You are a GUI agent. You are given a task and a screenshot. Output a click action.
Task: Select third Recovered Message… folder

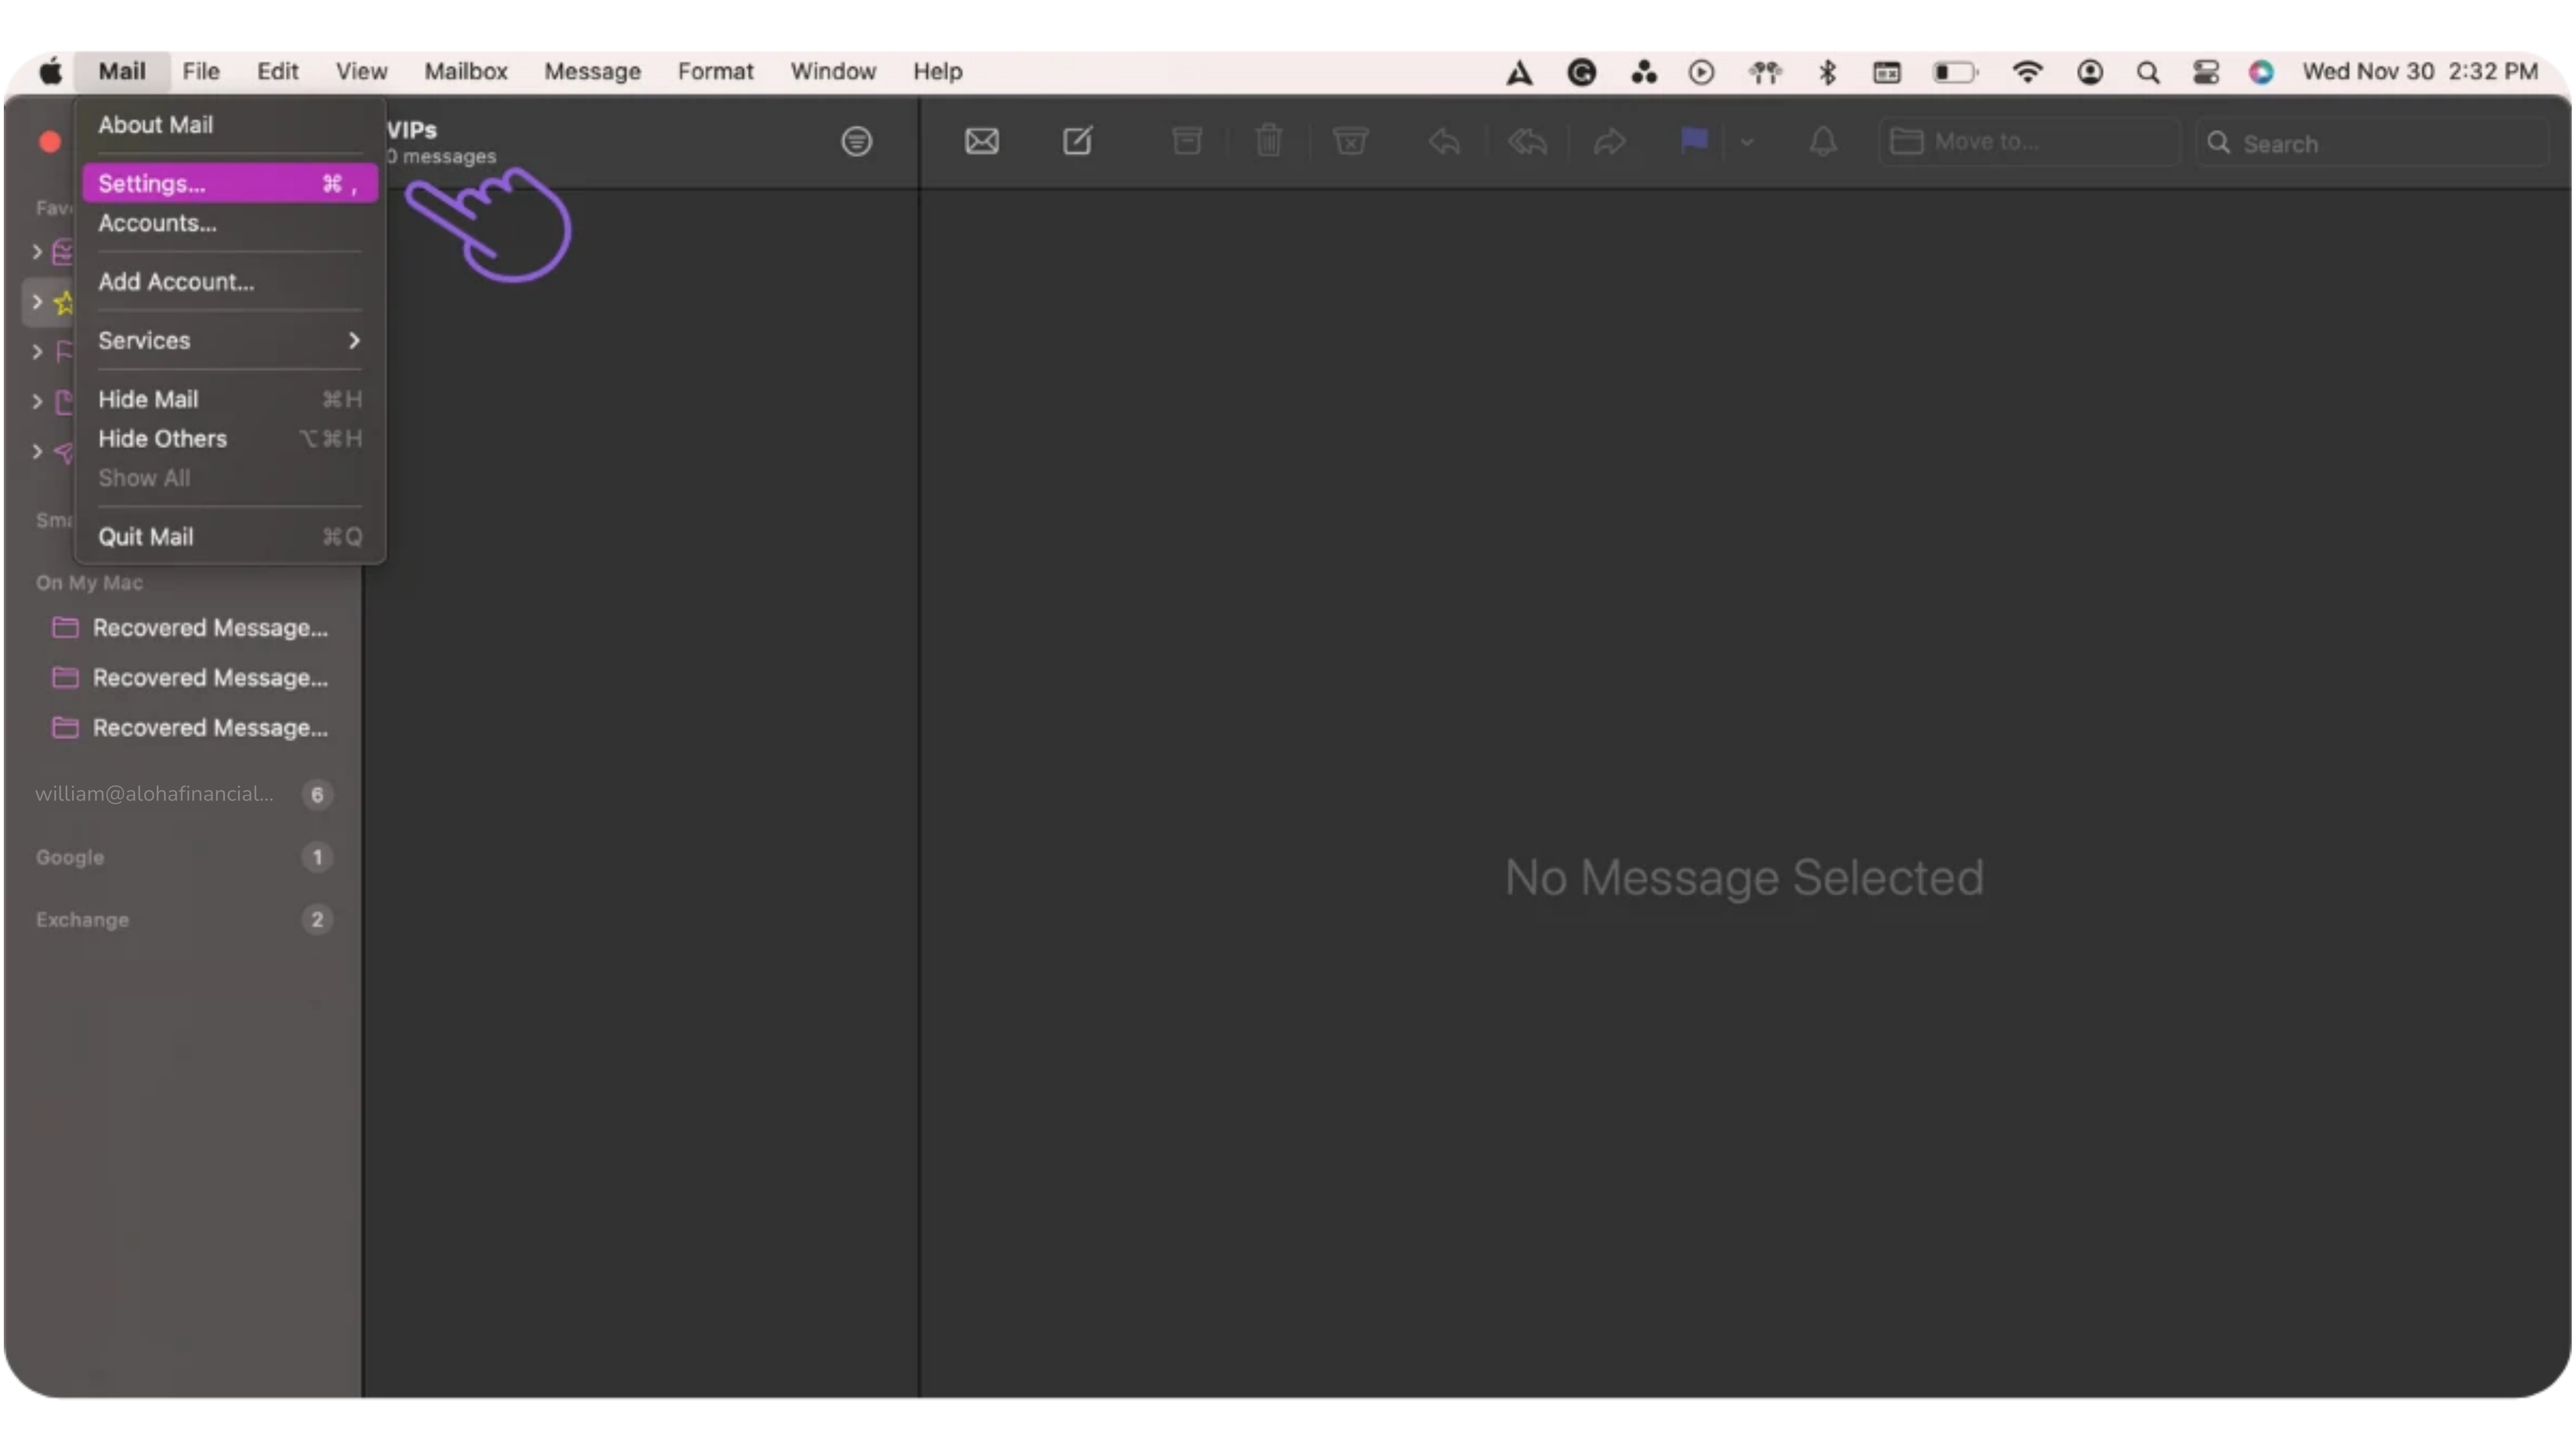pos(190,728)
